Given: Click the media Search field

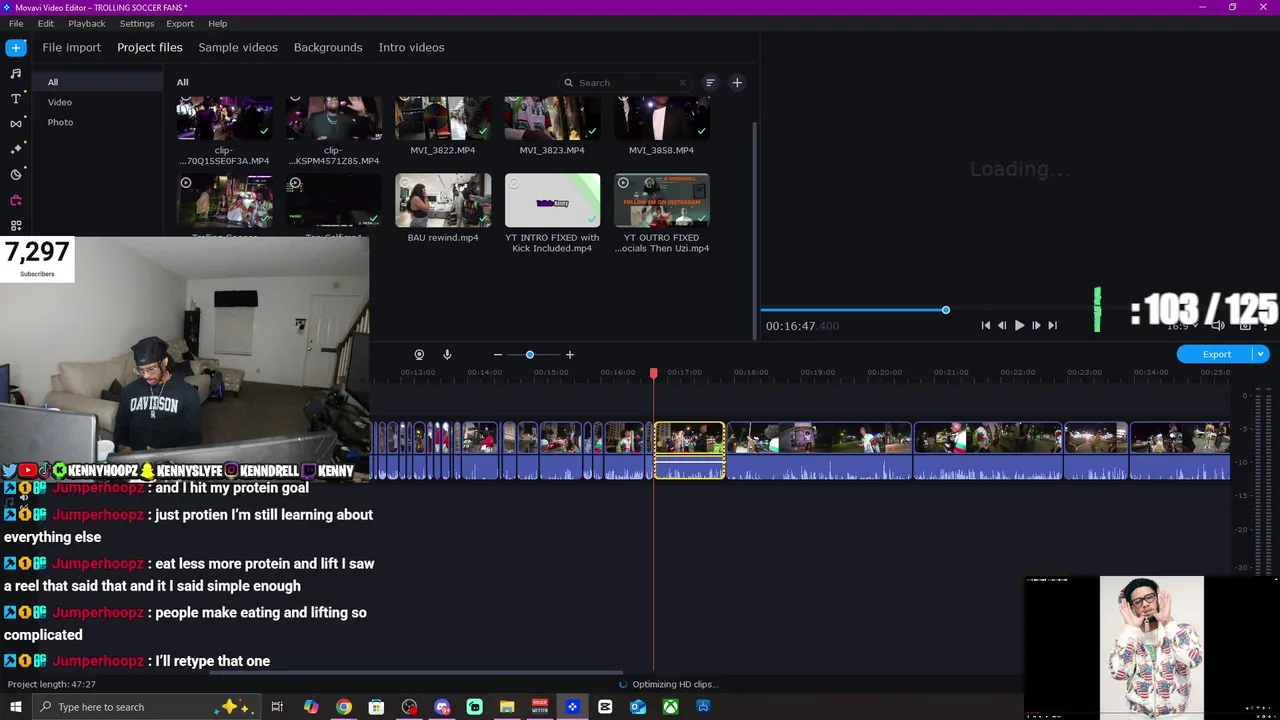Looking at the screenshot, I should (626, 83).
